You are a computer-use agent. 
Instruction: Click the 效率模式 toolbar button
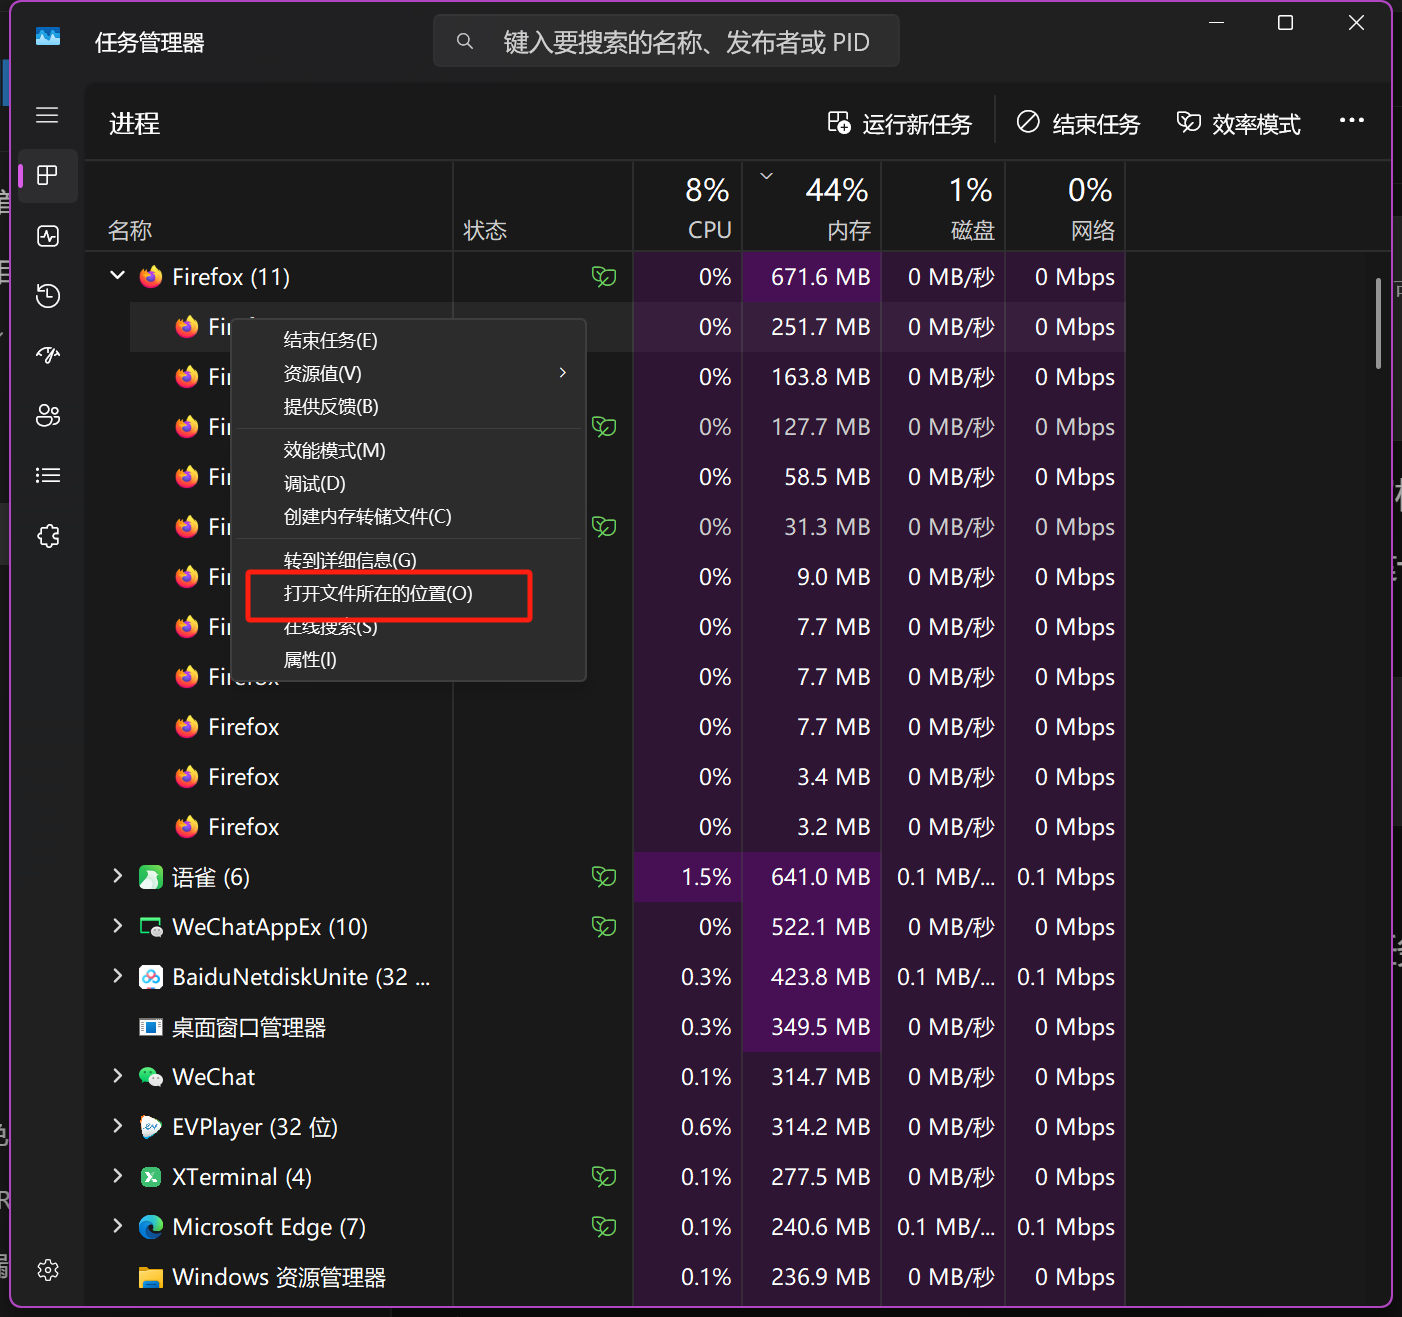pos(1238,124)
